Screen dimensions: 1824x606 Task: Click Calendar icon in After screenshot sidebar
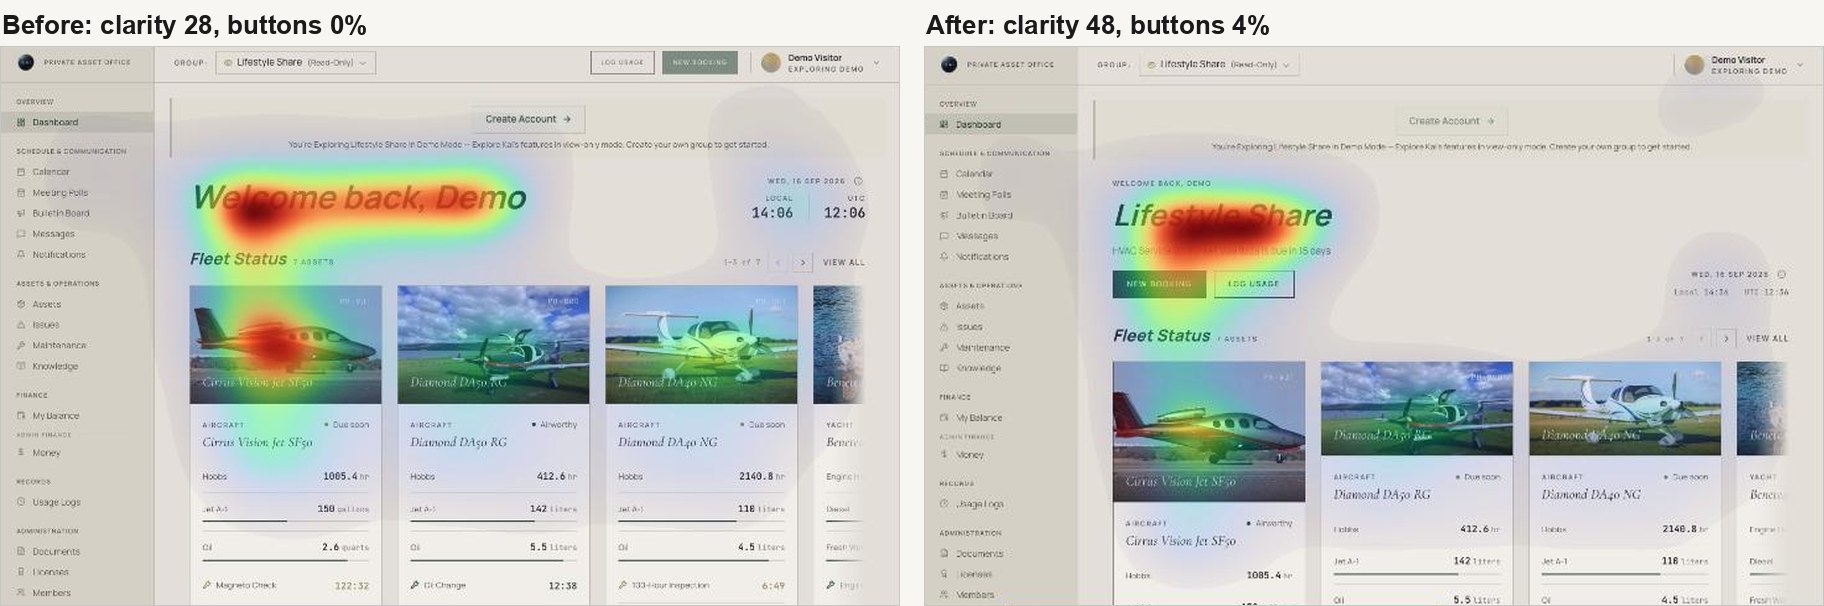944,173
